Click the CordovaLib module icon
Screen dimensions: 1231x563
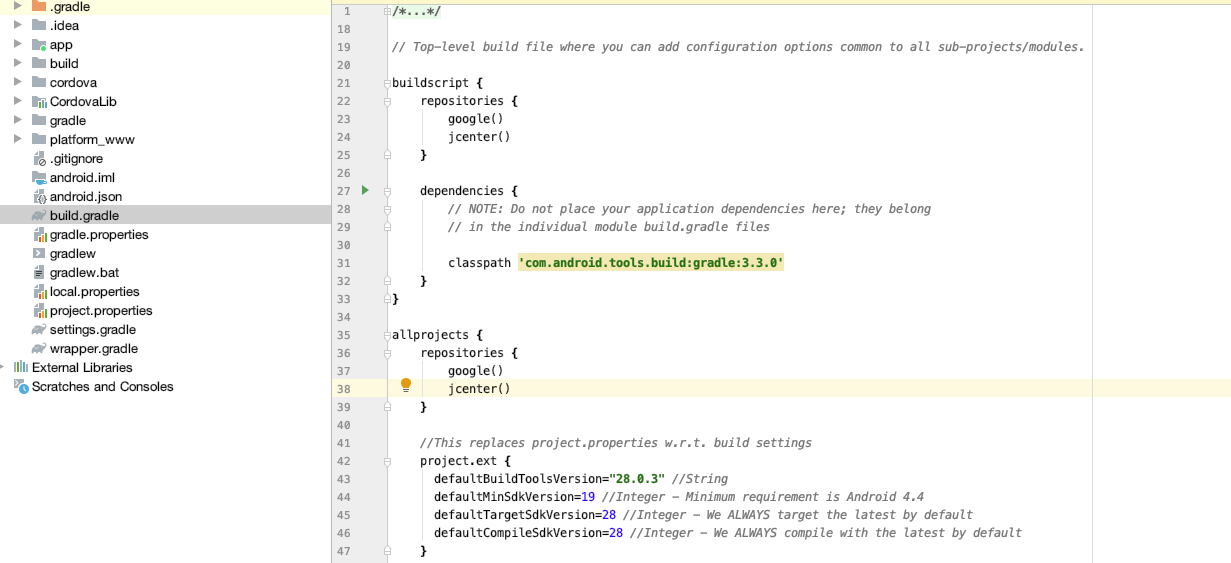click(x=39, y=101)
